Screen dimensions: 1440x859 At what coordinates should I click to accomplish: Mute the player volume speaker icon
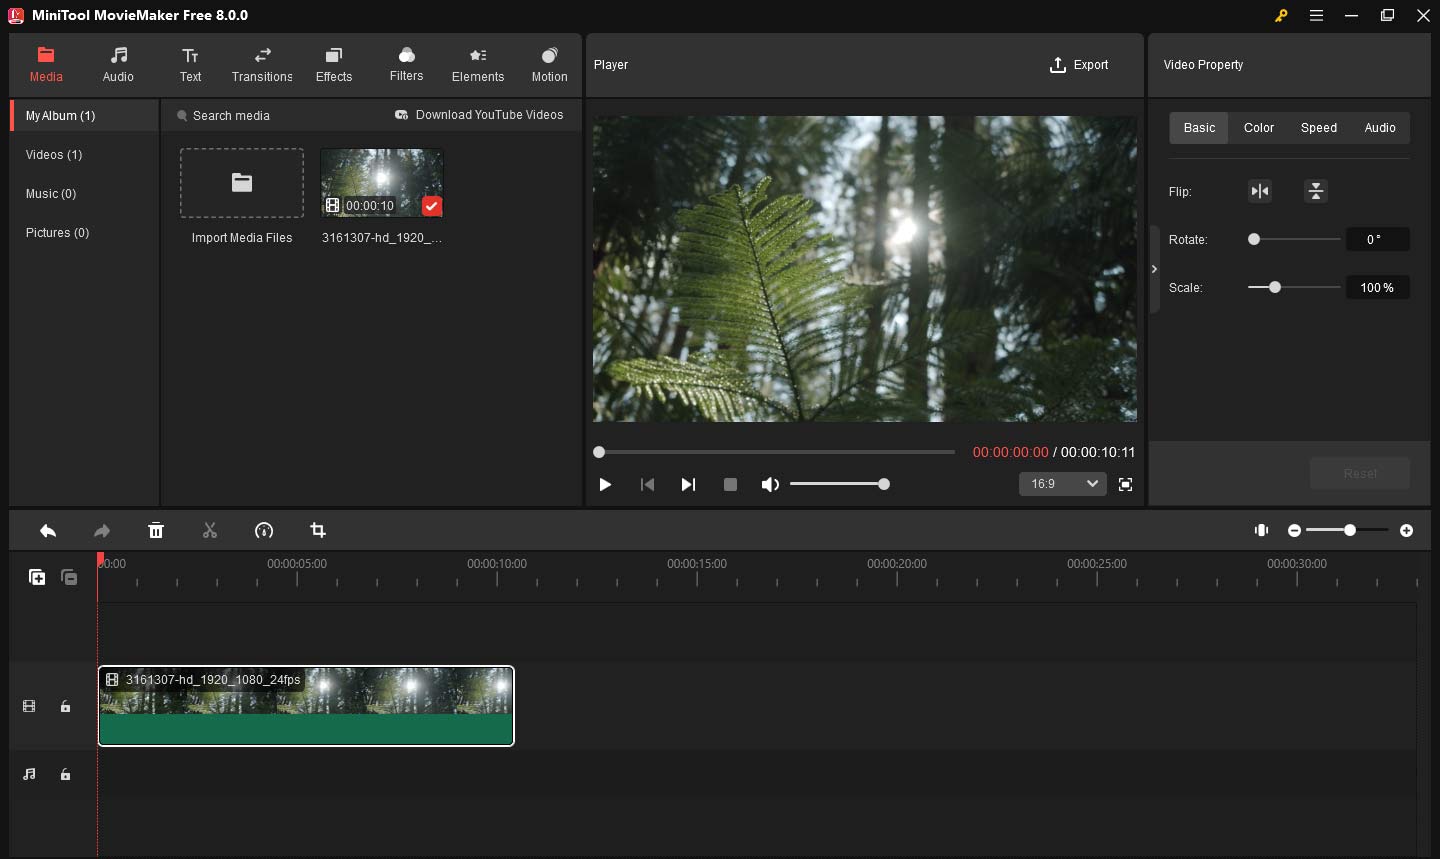(x=770, y=484)
